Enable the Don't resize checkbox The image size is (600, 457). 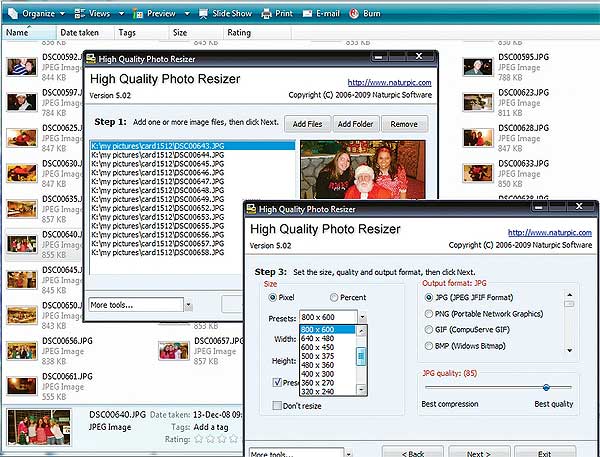click(278, 404)
